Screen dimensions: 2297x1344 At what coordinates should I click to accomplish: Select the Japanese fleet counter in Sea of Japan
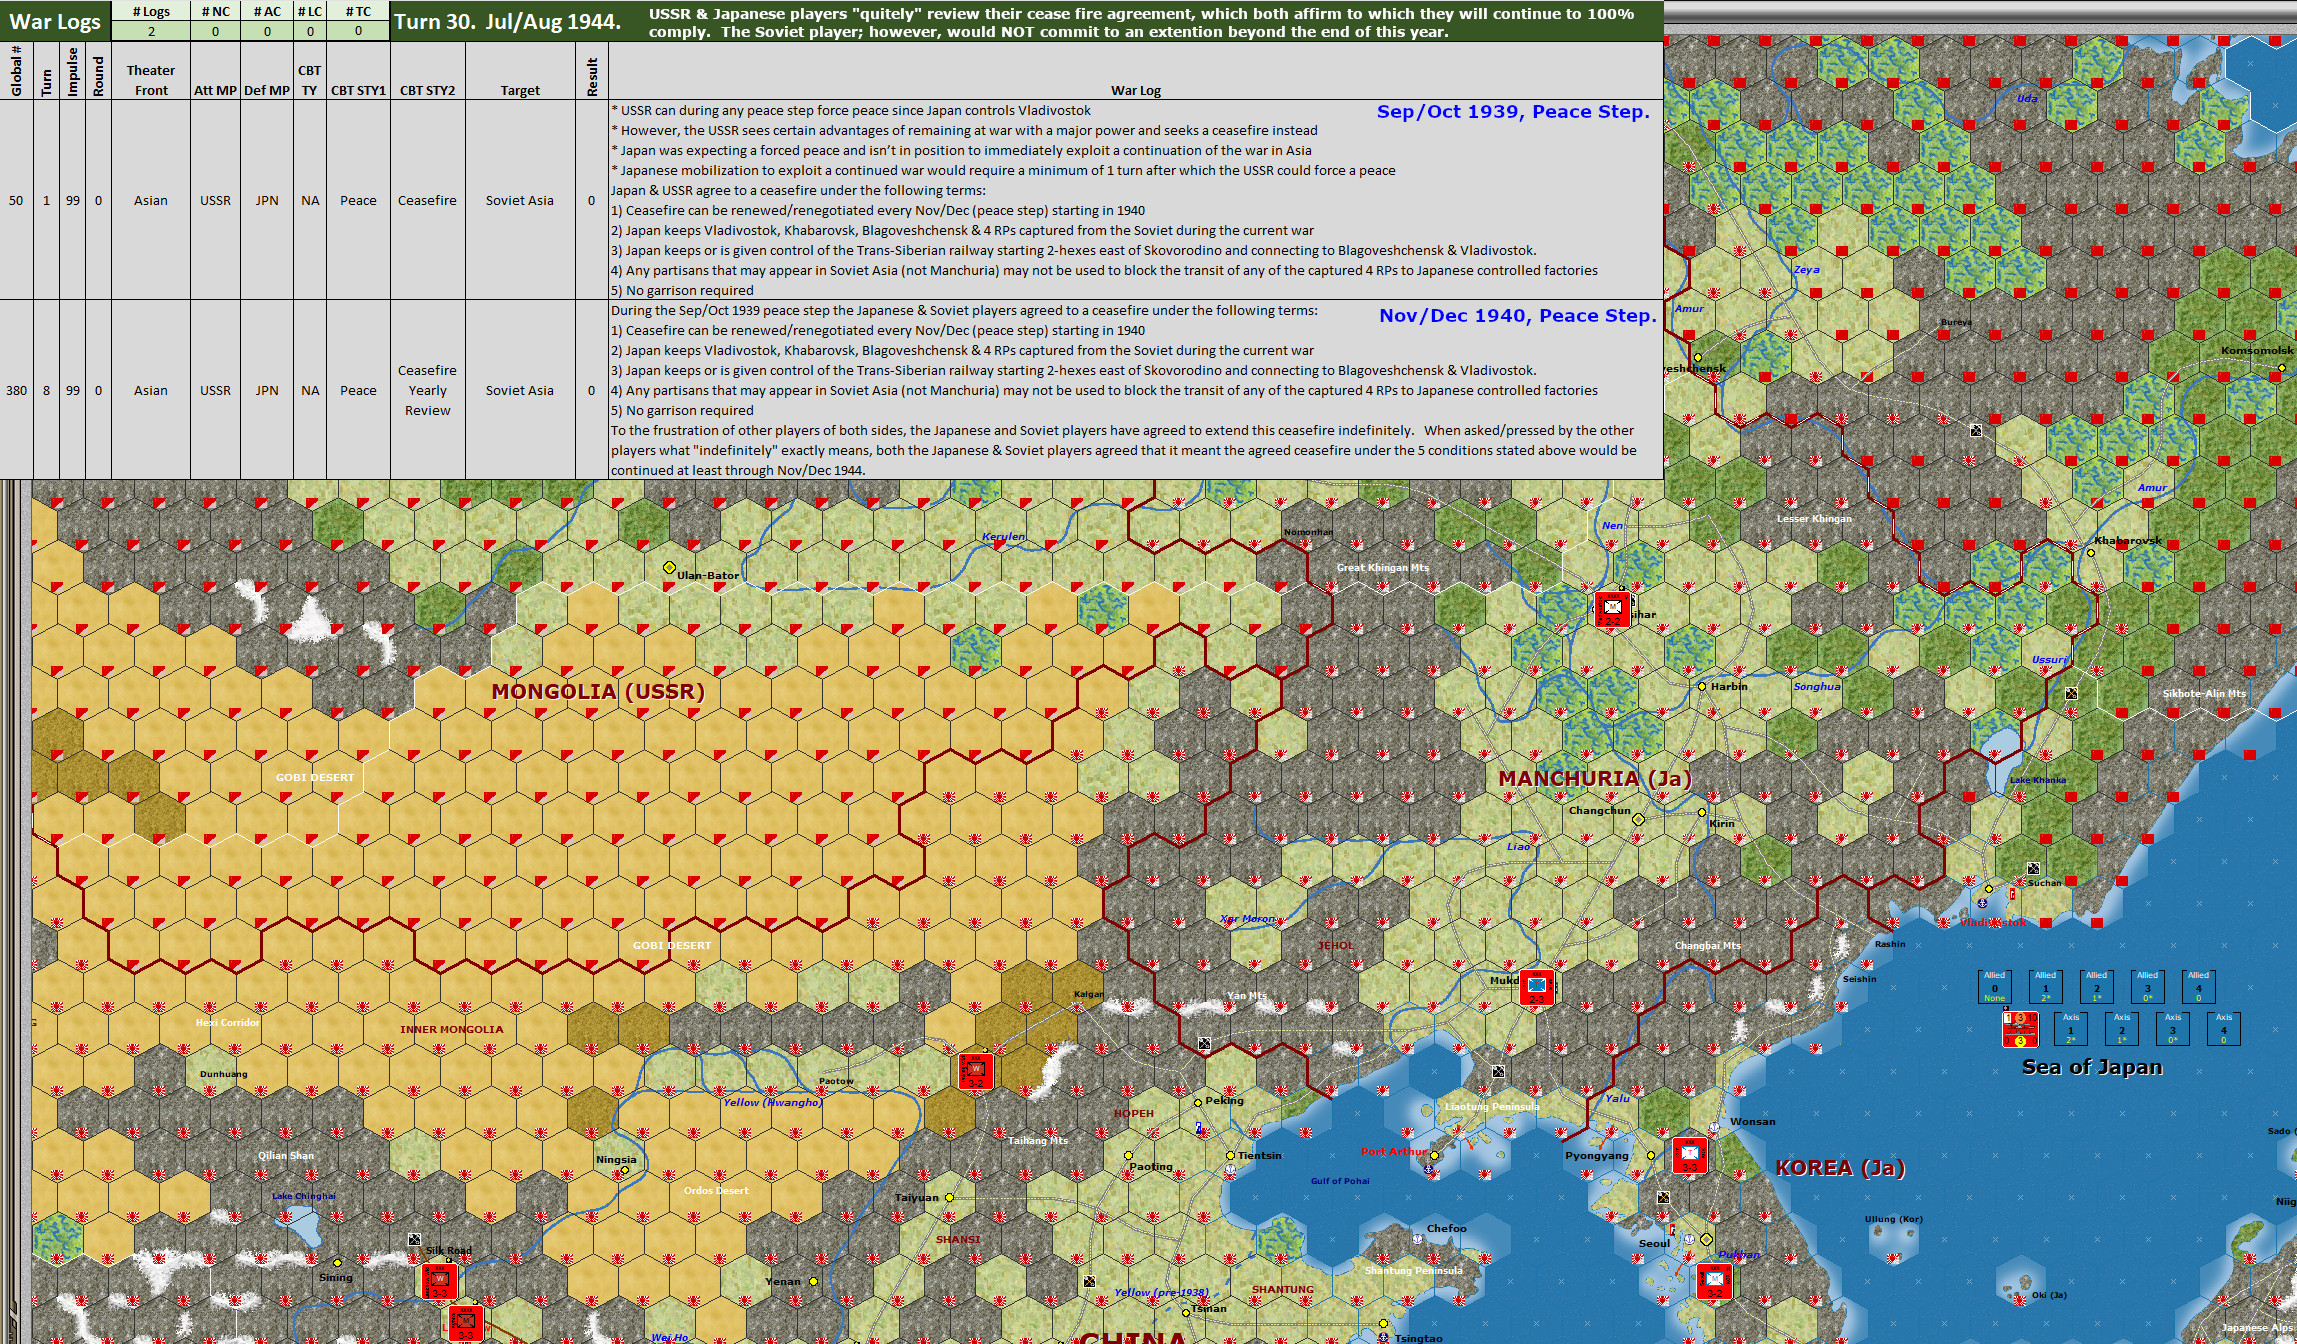[x=2020, y=1029]
